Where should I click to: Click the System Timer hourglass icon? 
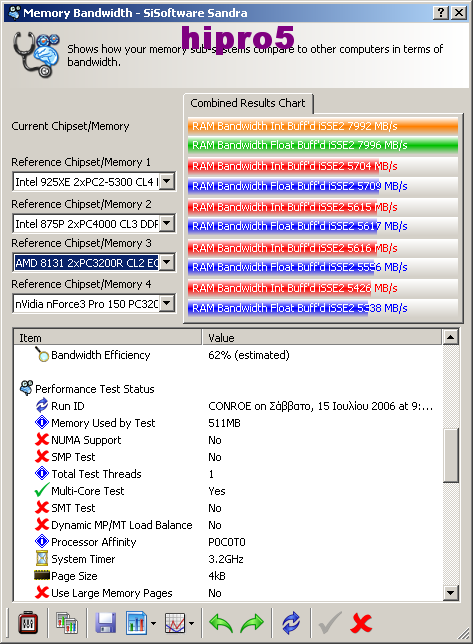42,558
